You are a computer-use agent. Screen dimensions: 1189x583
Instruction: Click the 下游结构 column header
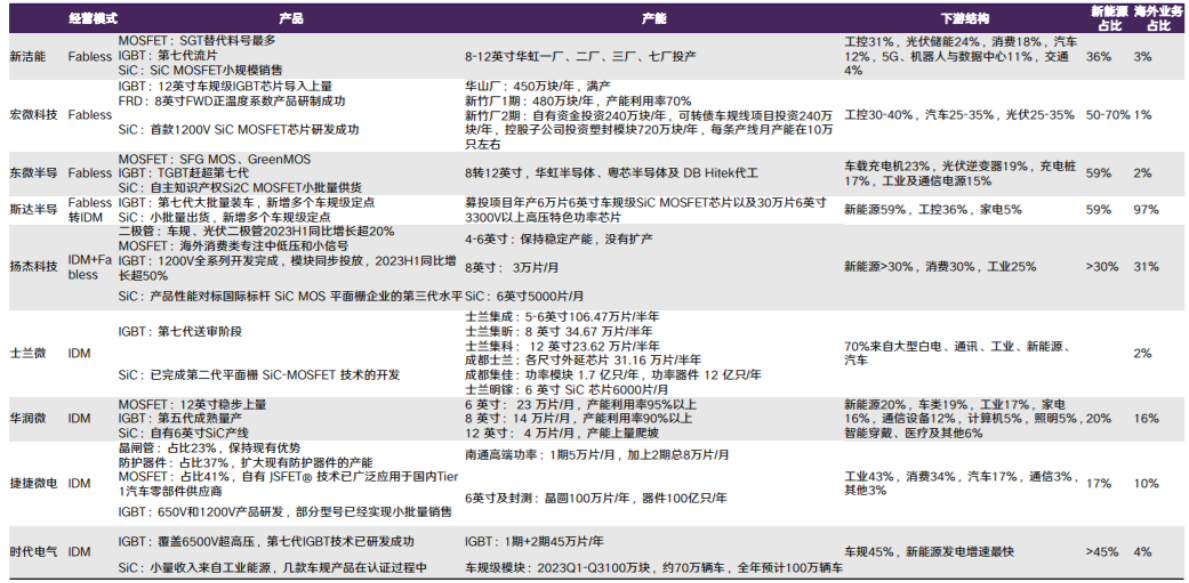tap(965, 19)
